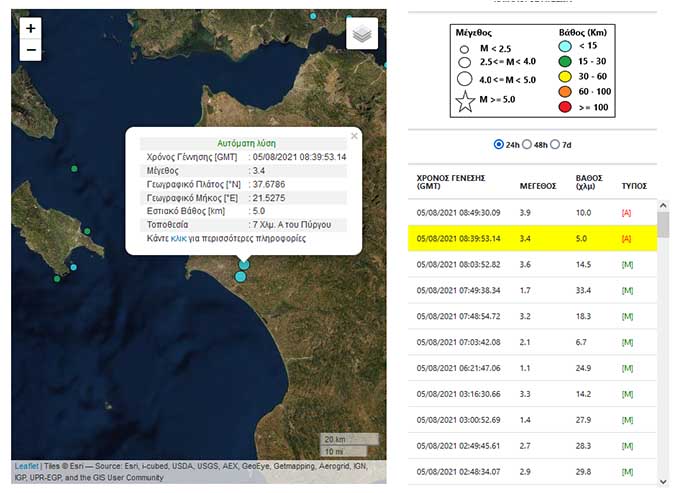Click the green marker in the open sea west

pos(74,169)
